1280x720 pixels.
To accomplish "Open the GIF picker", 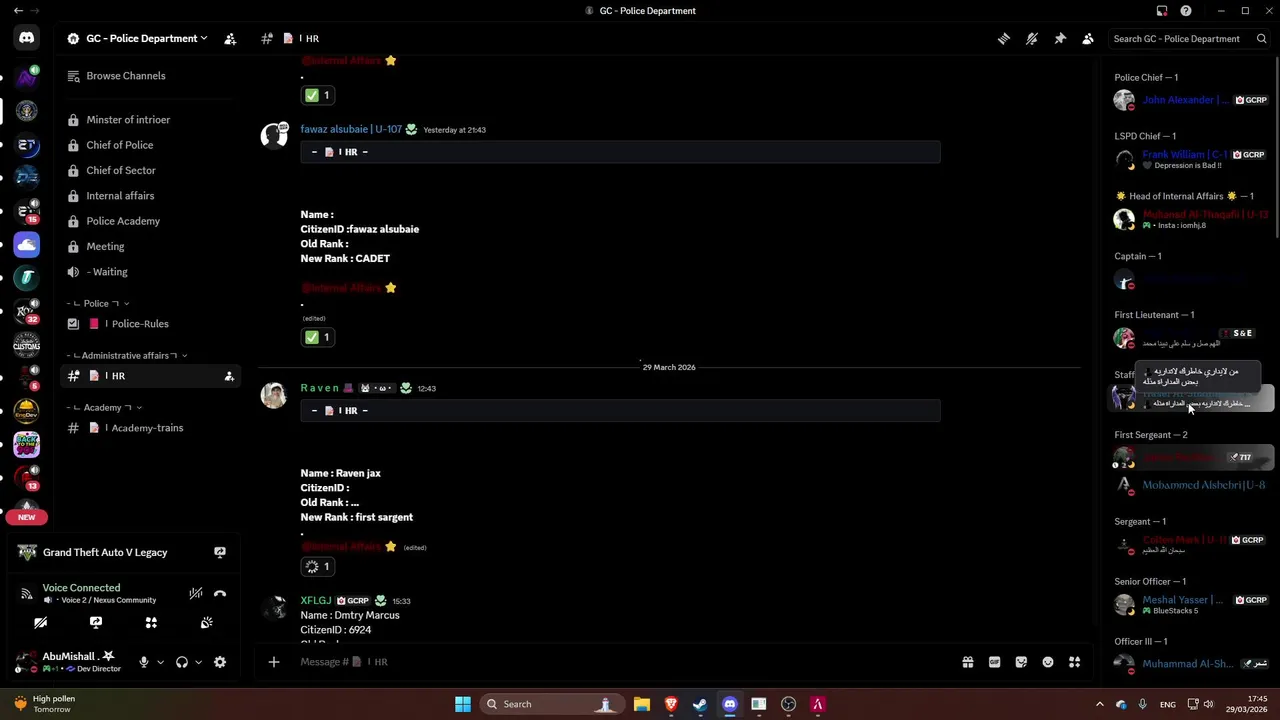I will 995,662.
